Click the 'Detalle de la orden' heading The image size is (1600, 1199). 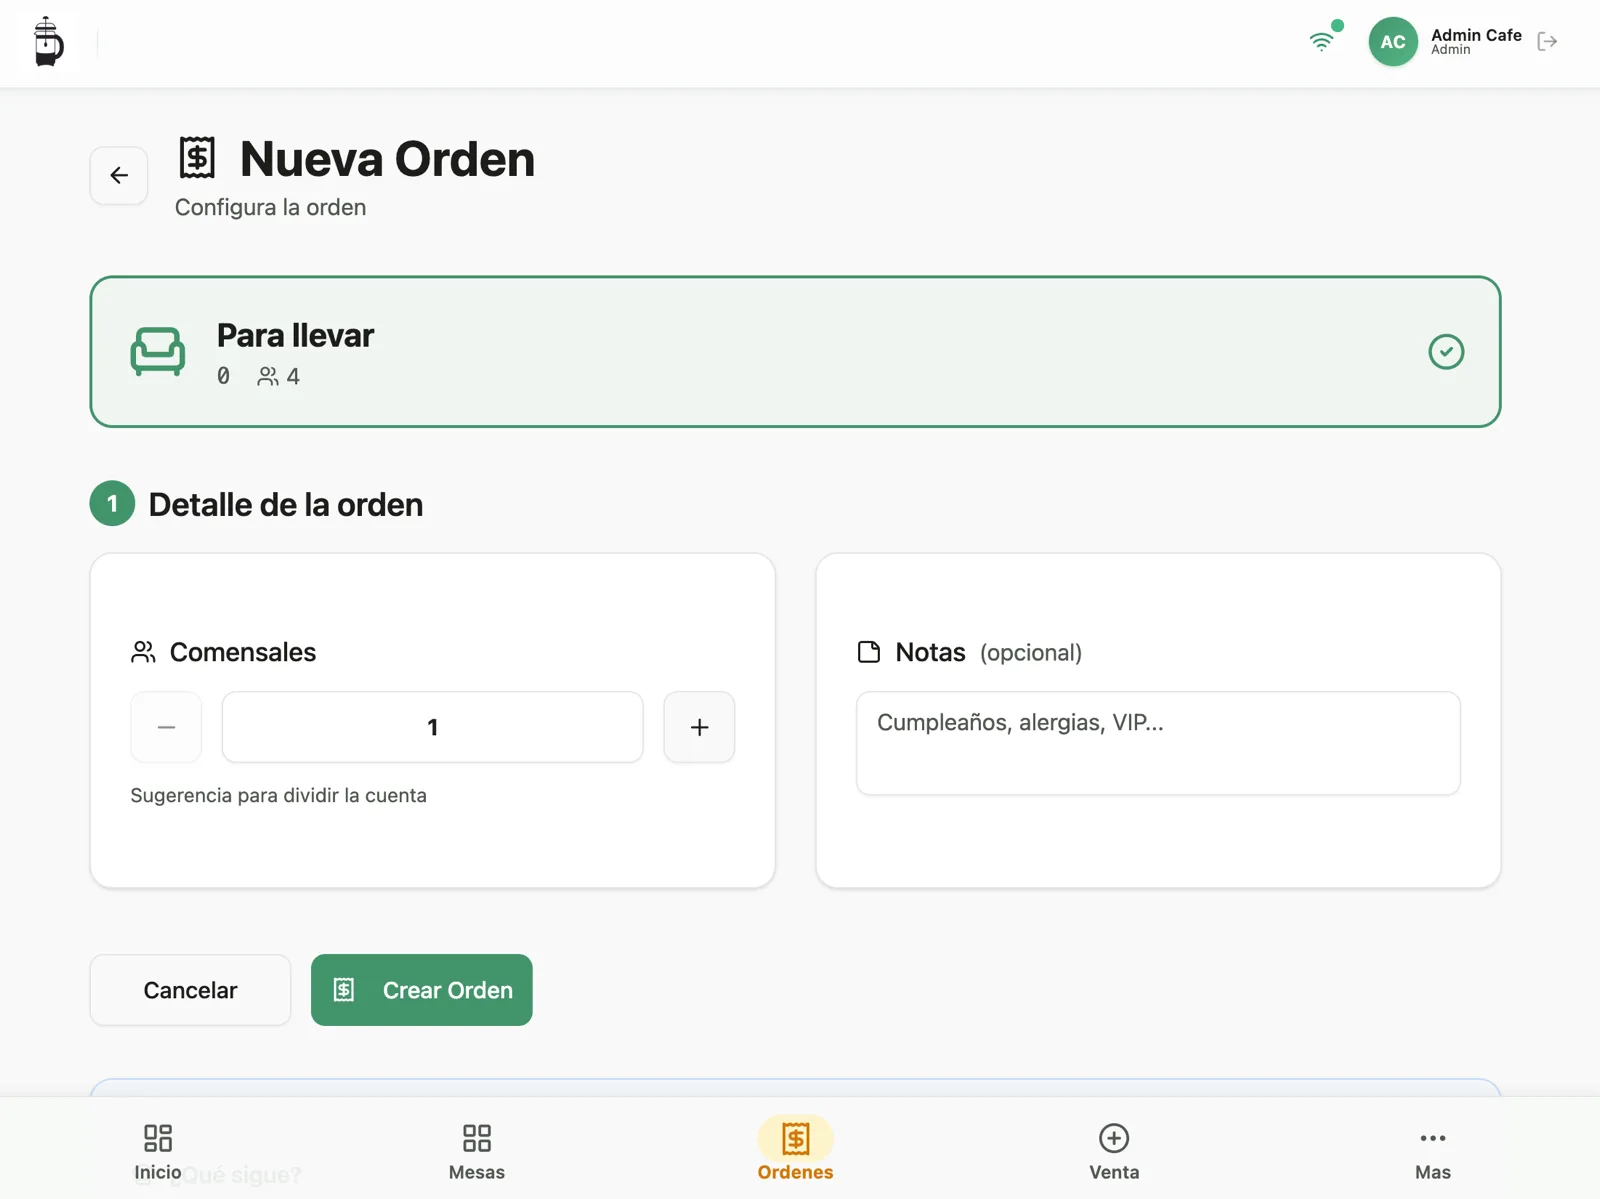(x=286, y=504)
